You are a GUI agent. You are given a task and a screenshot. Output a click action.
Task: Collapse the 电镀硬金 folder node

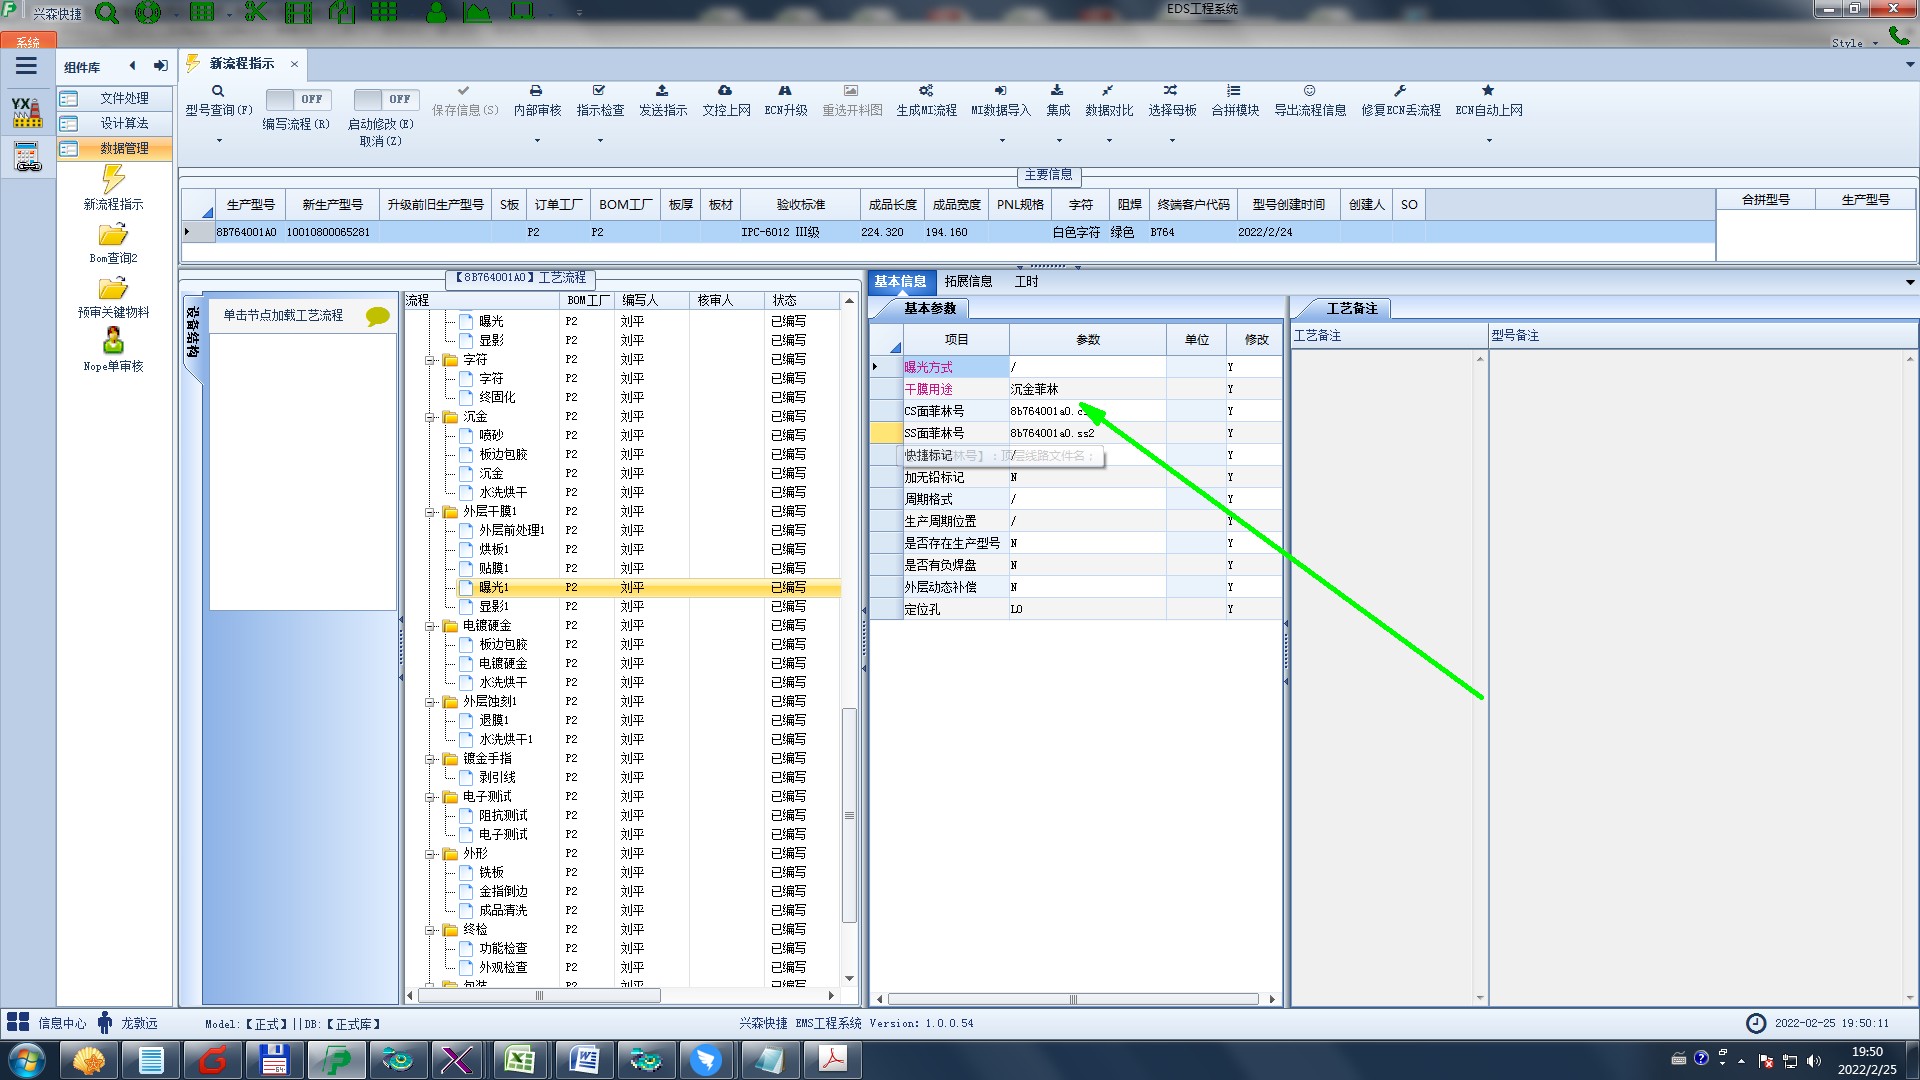pyautogui.click(x=430, y=626)
